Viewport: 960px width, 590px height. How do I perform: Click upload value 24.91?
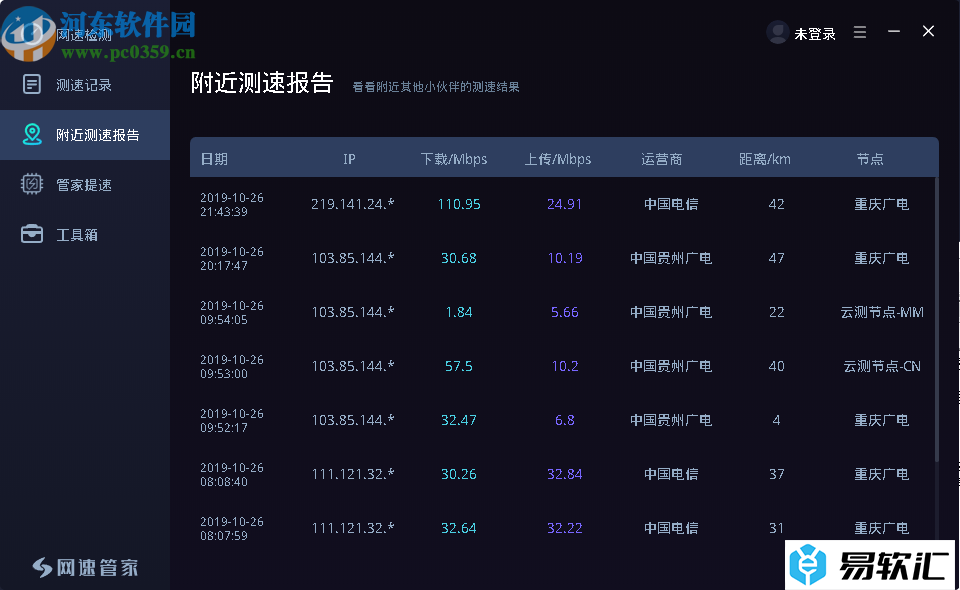pos(564,204)
